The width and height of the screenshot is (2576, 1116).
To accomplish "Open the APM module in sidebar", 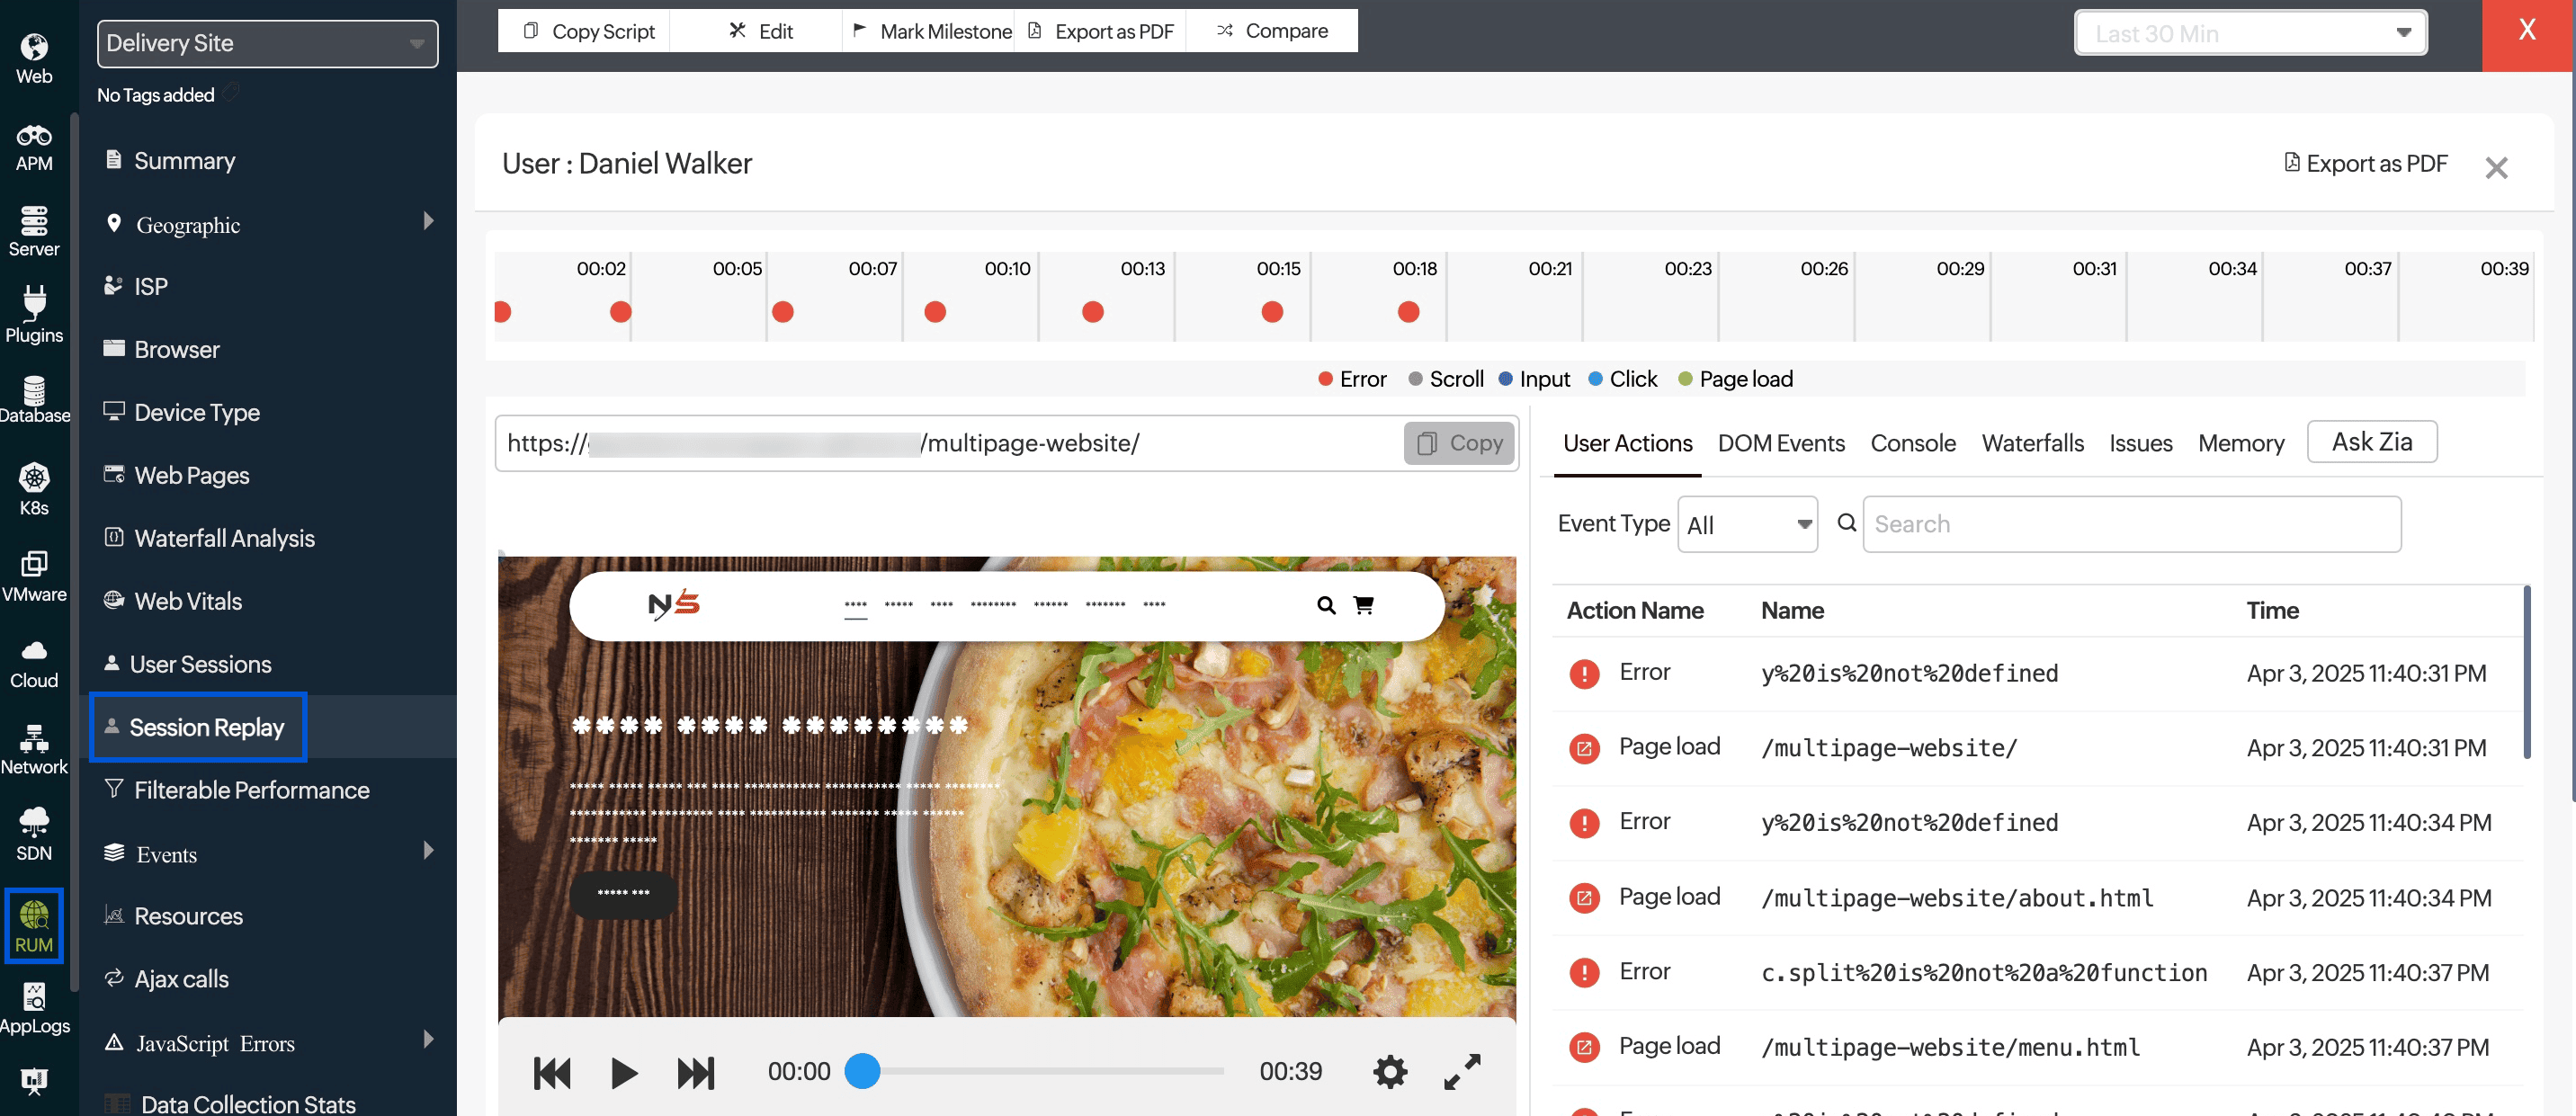I will [x=34, y=147].
